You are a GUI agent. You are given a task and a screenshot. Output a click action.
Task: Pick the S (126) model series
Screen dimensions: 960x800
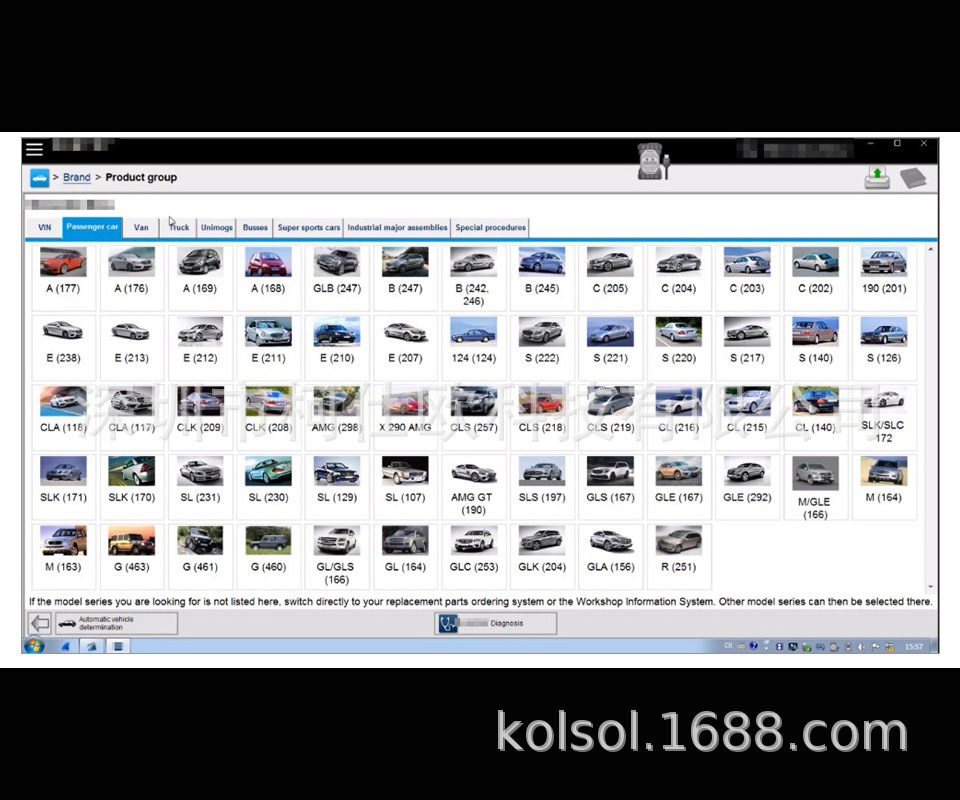(883, 347)
